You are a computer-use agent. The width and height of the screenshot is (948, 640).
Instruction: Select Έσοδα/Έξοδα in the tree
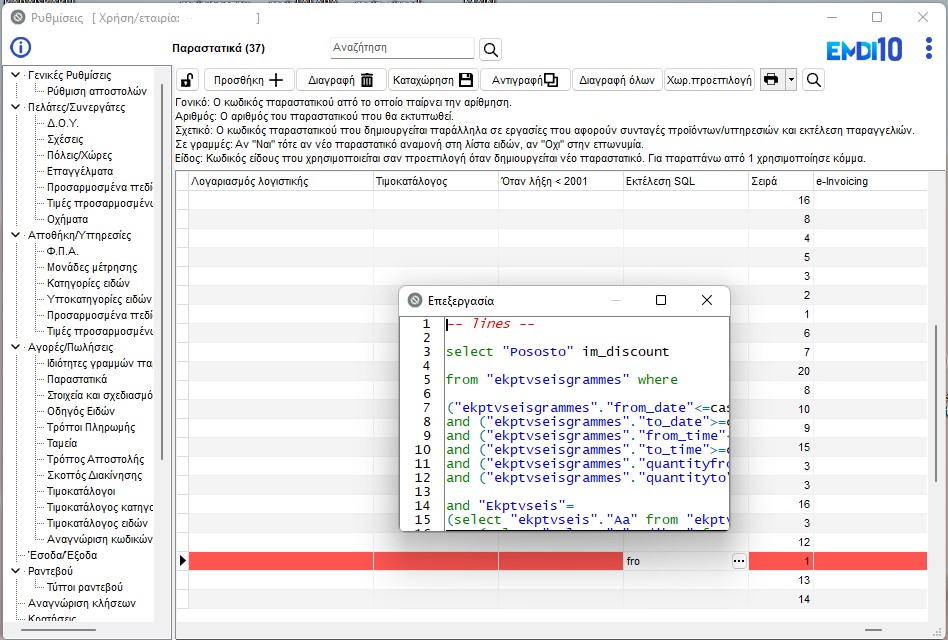pyautogui.click(x=62, y=555)
